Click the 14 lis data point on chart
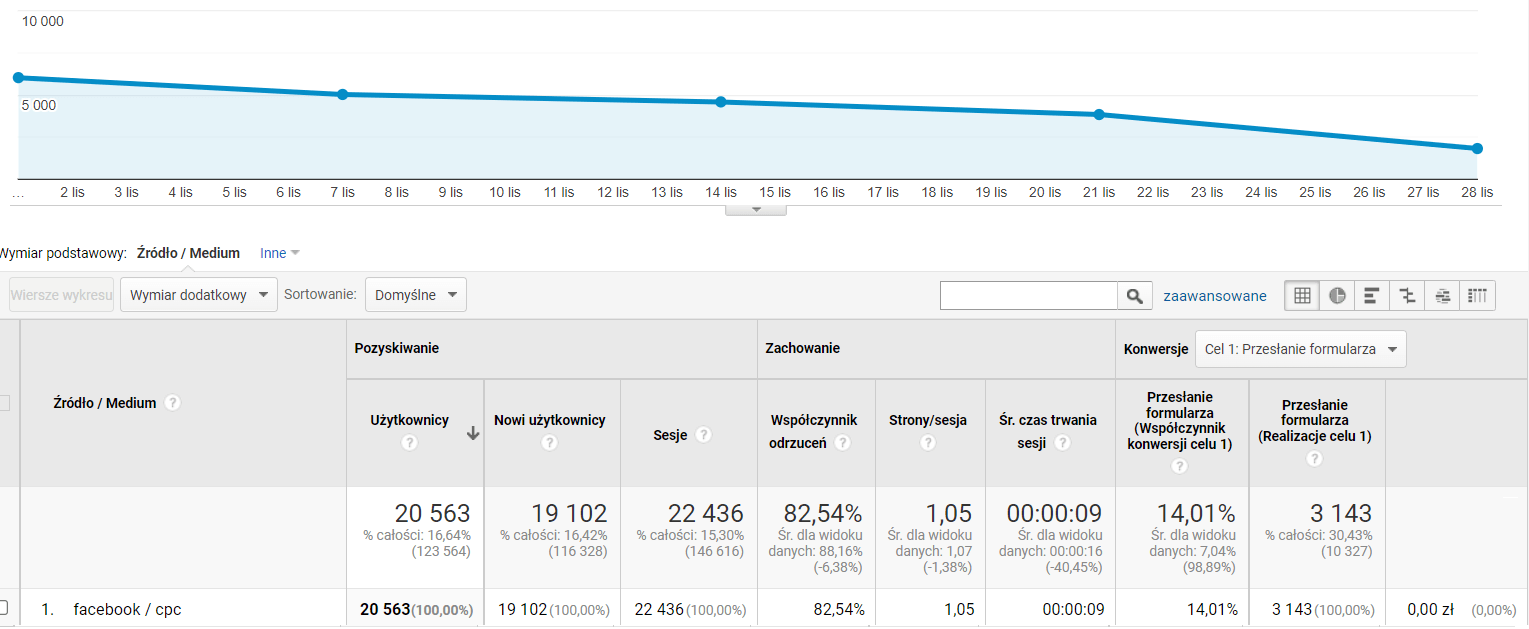 (720, 102)
